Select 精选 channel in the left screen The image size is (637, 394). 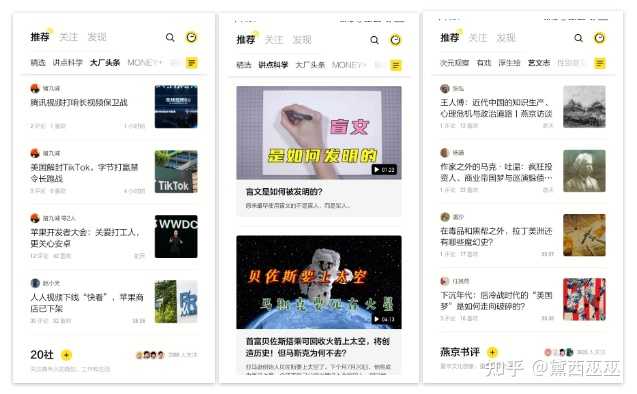pos(38,63)
